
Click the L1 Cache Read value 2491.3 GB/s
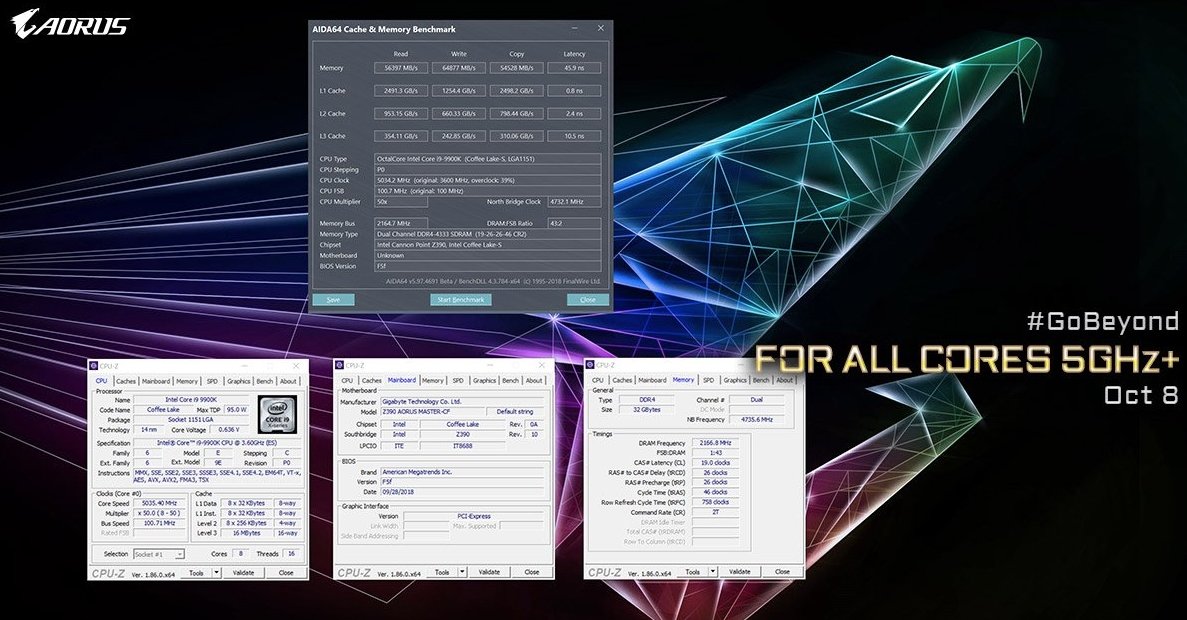(400, 91)
